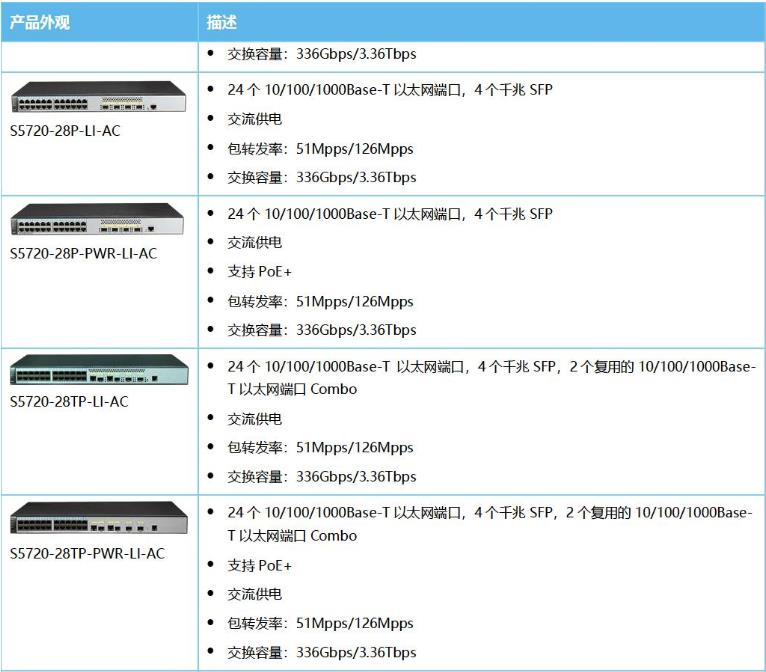The image size is (766, 672).
Task: Click 包转发率 line in the S5720-28TP-LI-AC row
Action: click(x=320, y=447)
